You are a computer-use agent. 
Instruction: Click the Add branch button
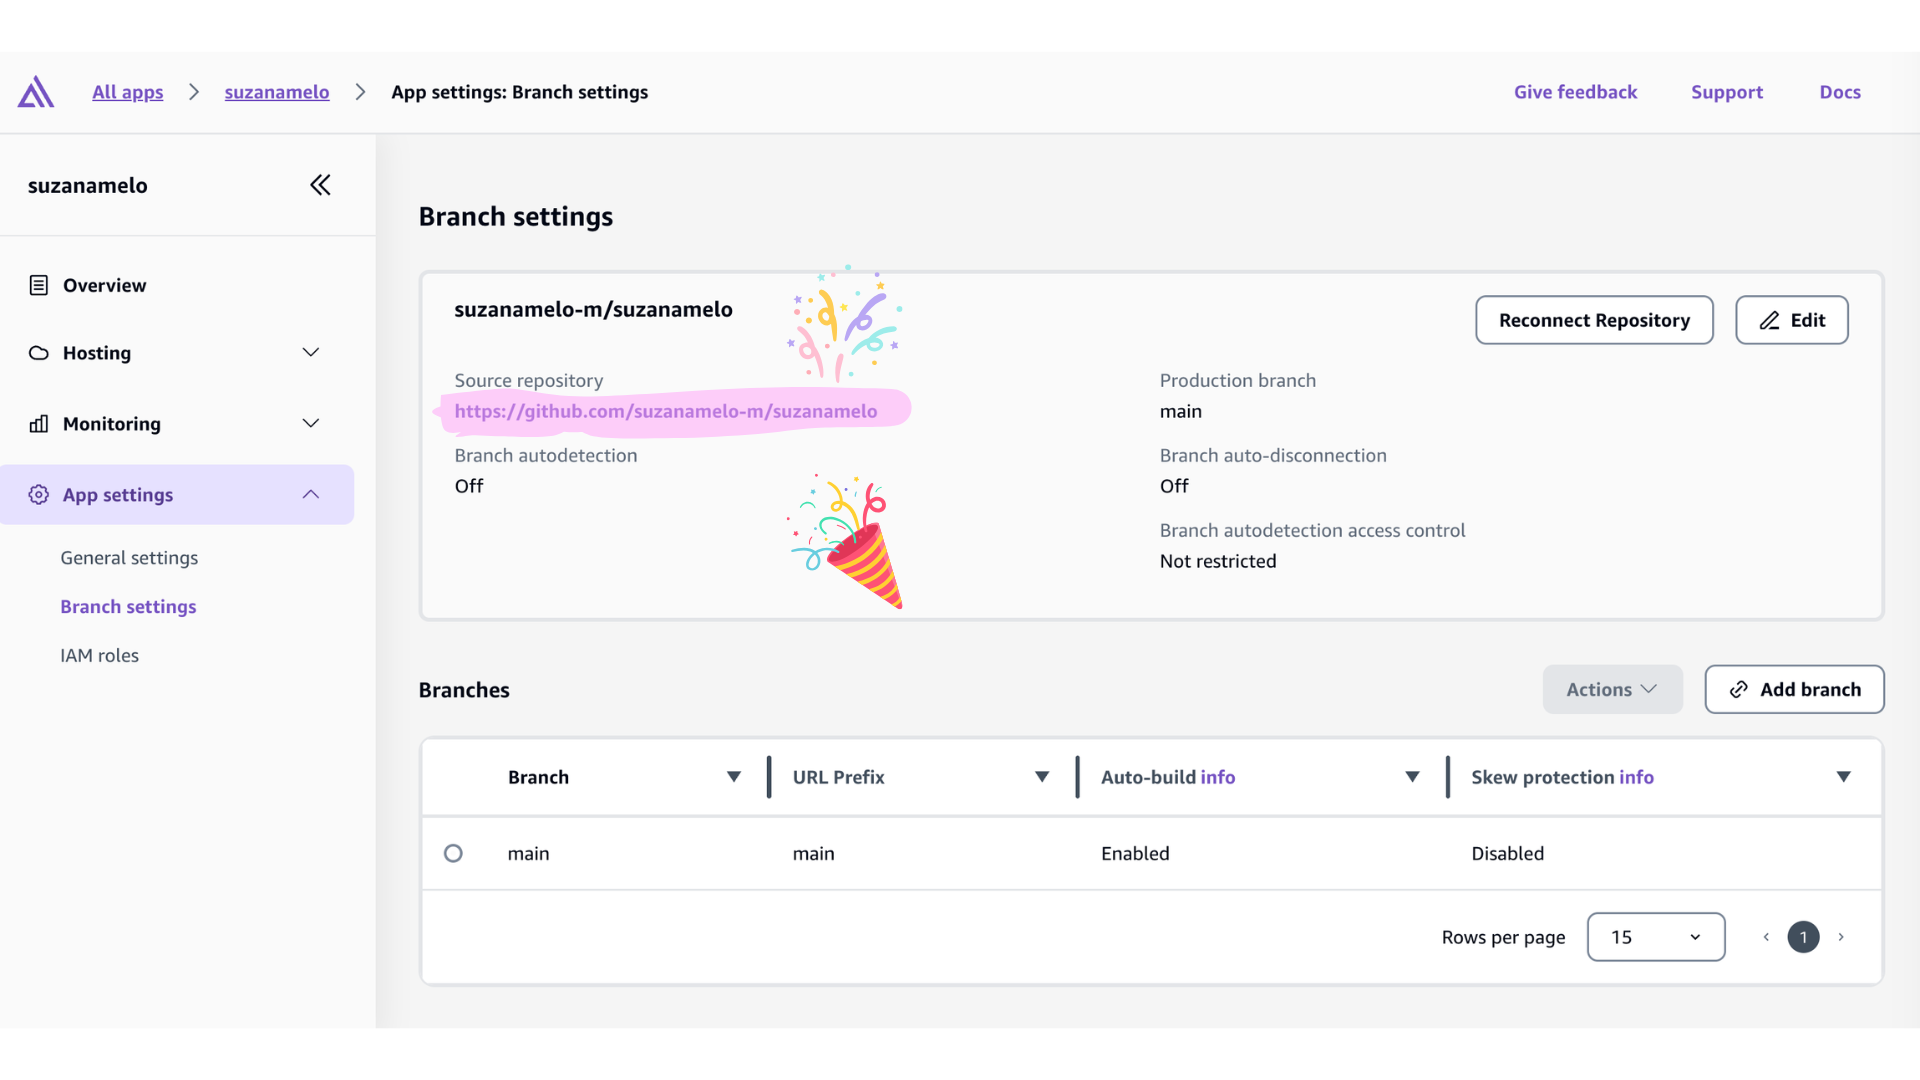(1794, 690)
